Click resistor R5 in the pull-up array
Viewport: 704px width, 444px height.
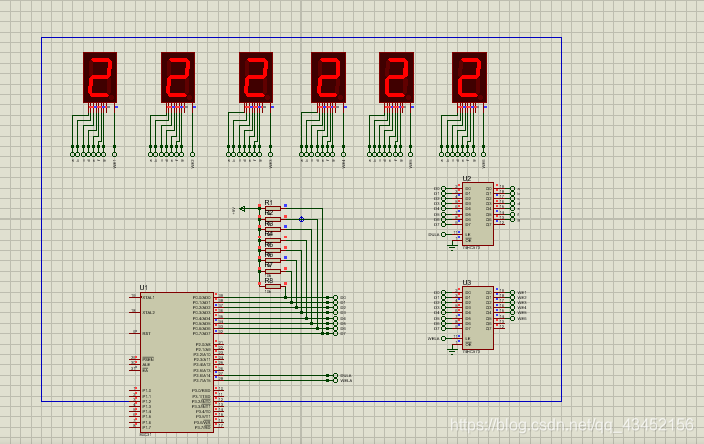click(x=273, y=251)
